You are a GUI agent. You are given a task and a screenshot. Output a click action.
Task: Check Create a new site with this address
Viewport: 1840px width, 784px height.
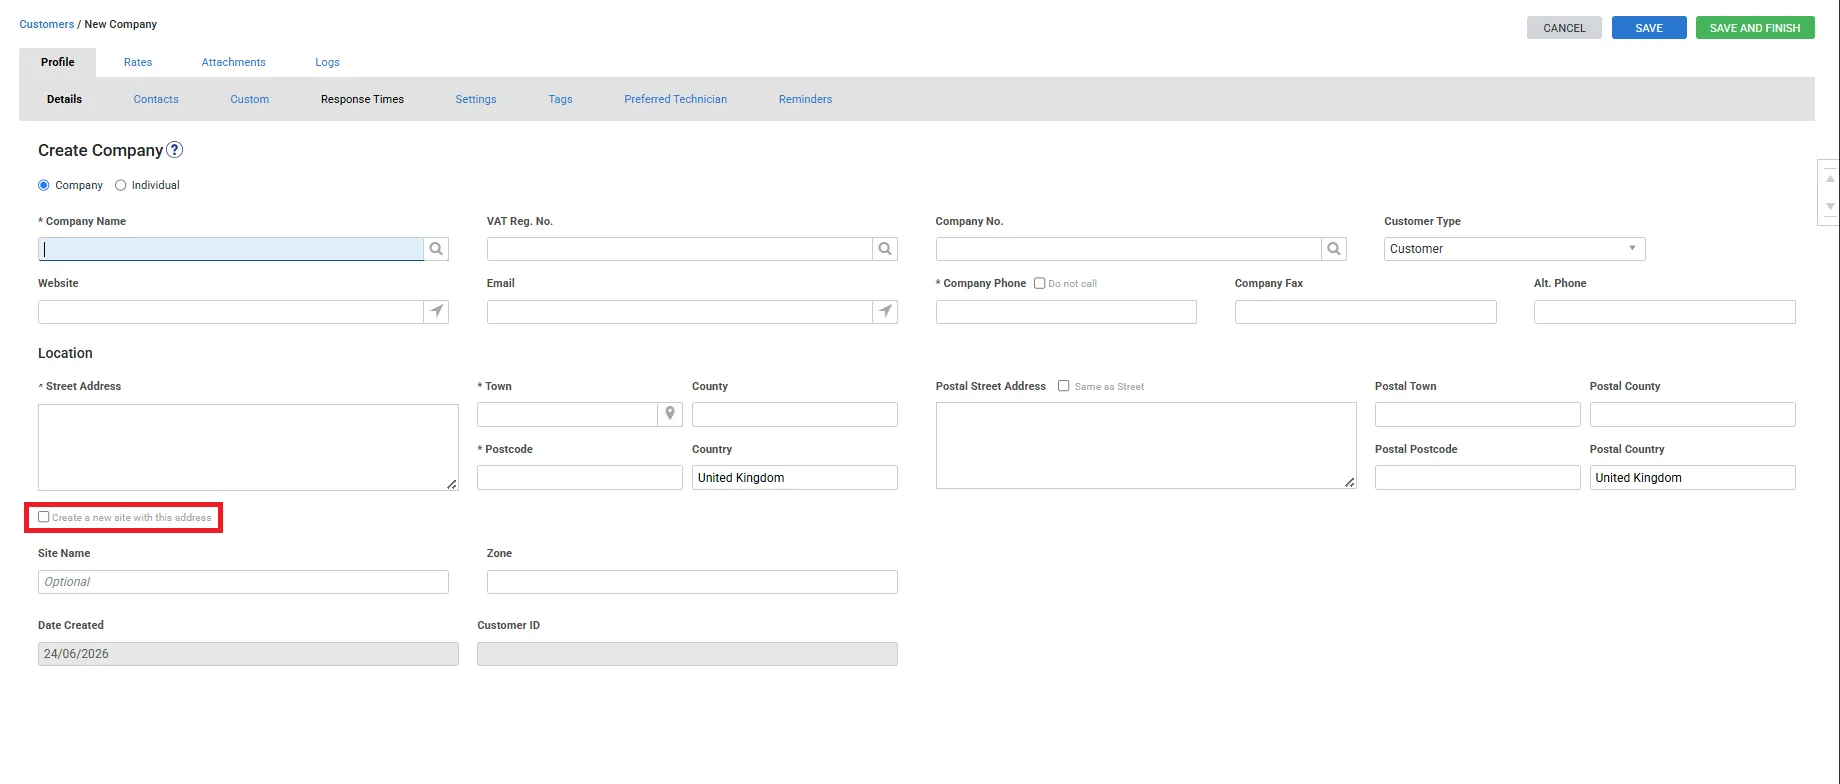pyautogui.click(x=44, y=517)
